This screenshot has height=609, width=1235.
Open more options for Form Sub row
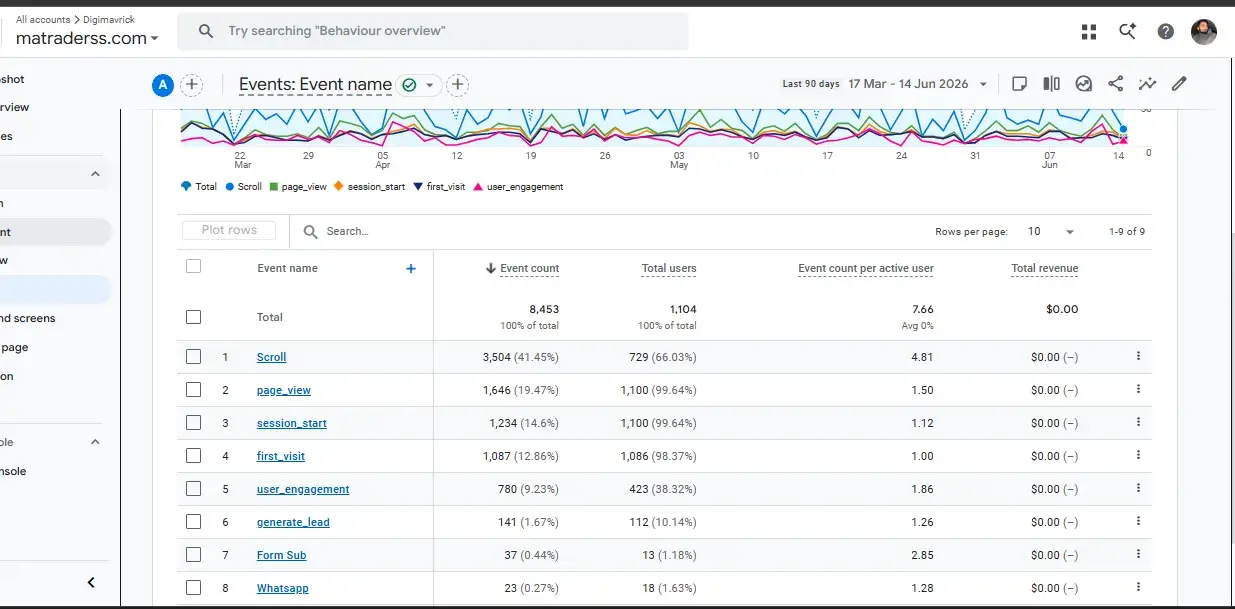pyautogui.click(x=1138, y=554)
